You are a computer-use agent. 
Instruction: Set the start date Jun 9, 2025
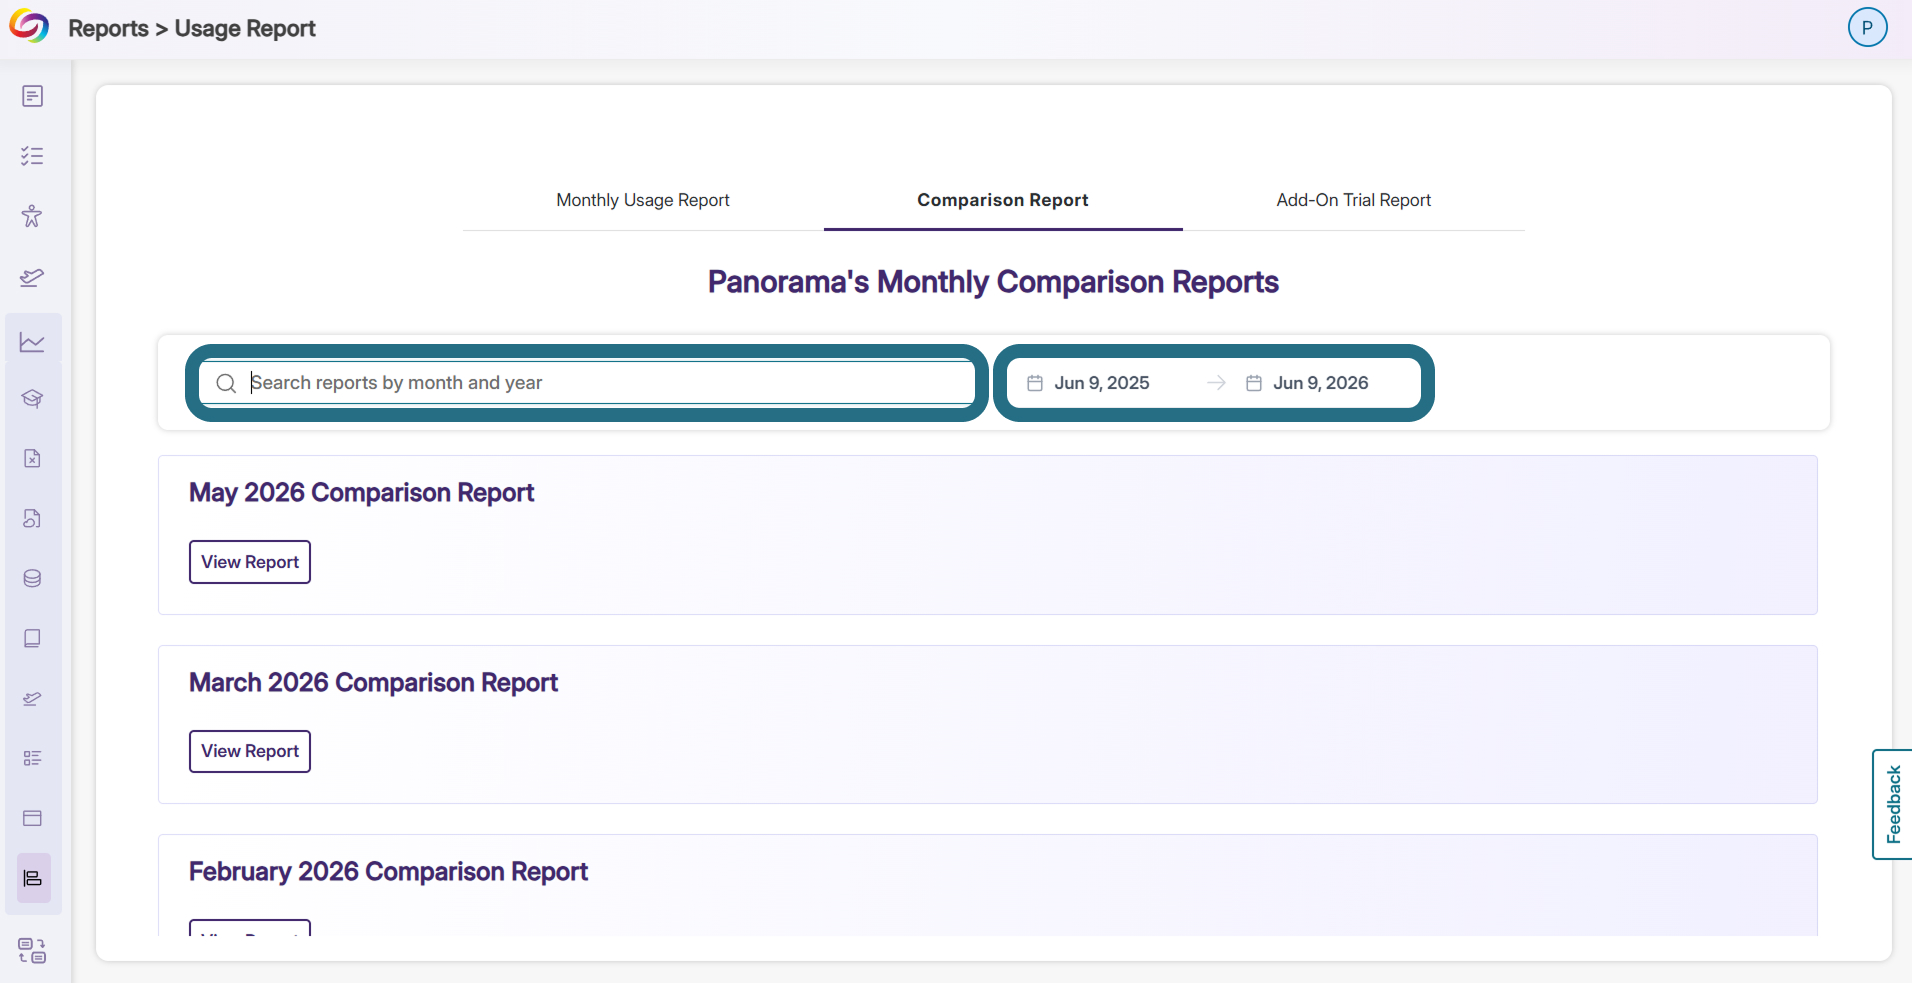[x=1102, y=383]
